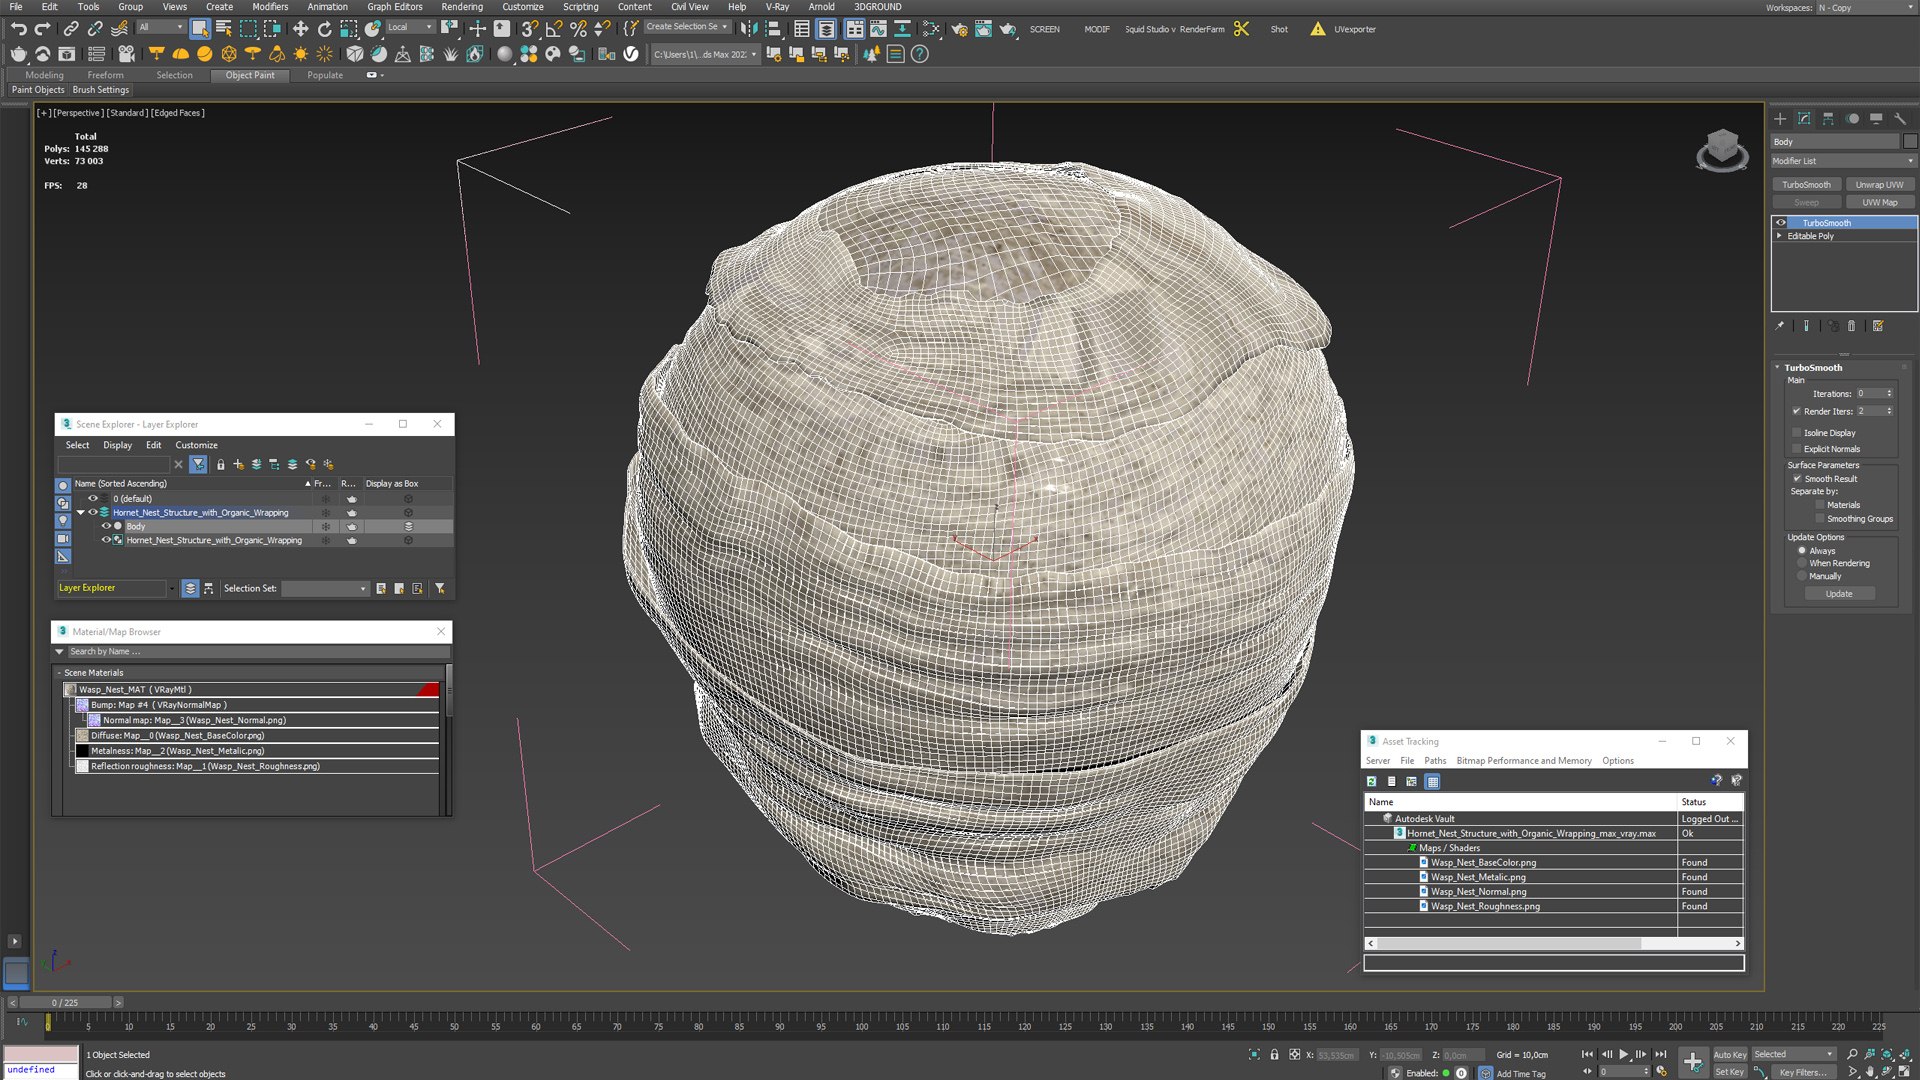Click the Unwrap UVW button
Screen dimensions: 1920x1080
1879,184
